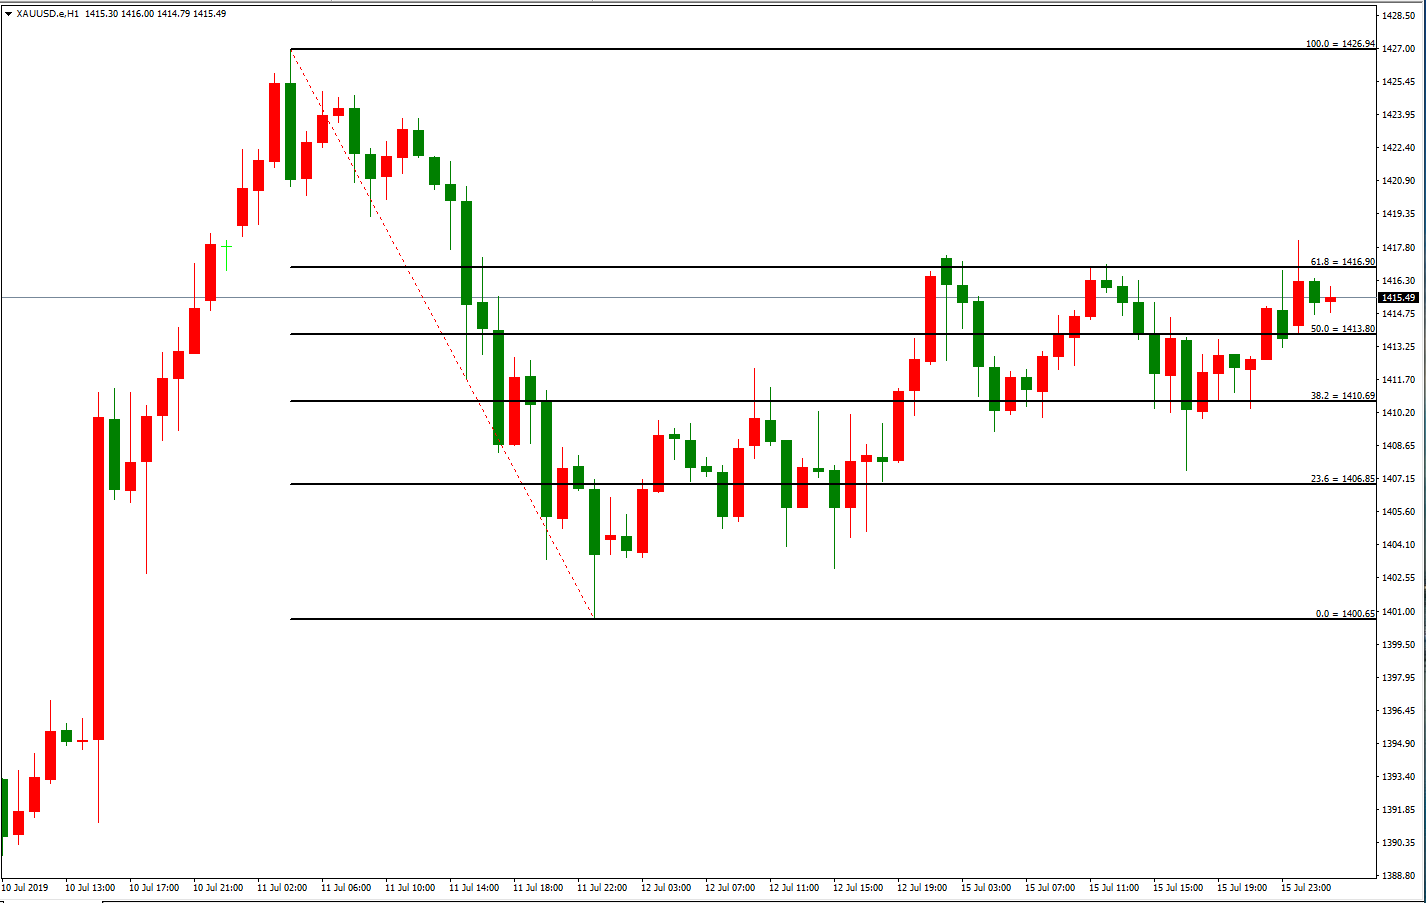Click the 15 Jul 03:00 time label

[x=986, y=888]
